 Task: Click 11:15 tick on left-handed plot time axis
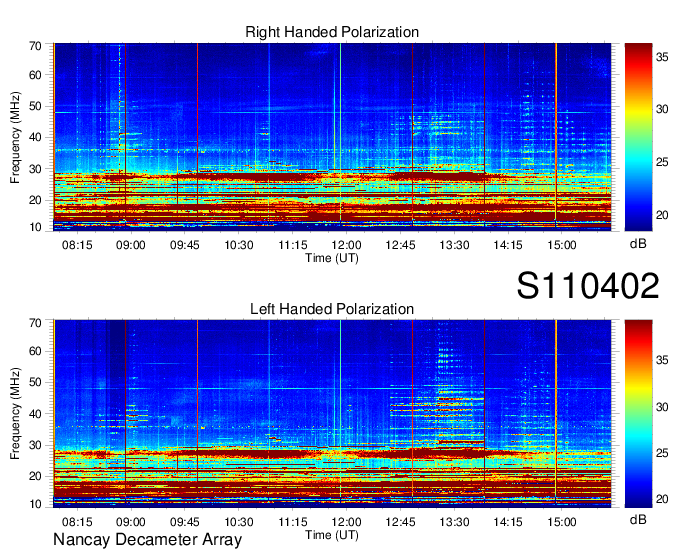point(293,522)
